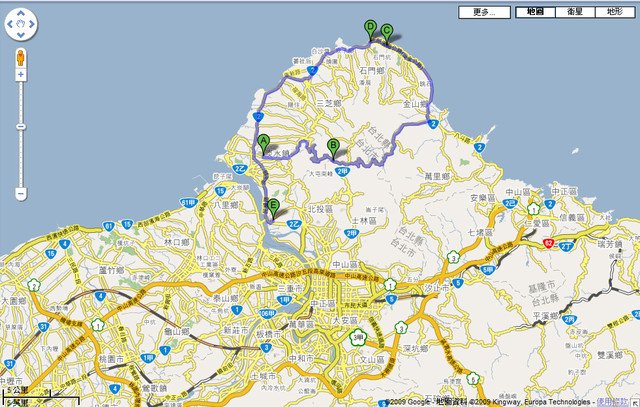Click the zoom slider handle
The height and width of the screenshot is (407, 640).
click(21, 127)
